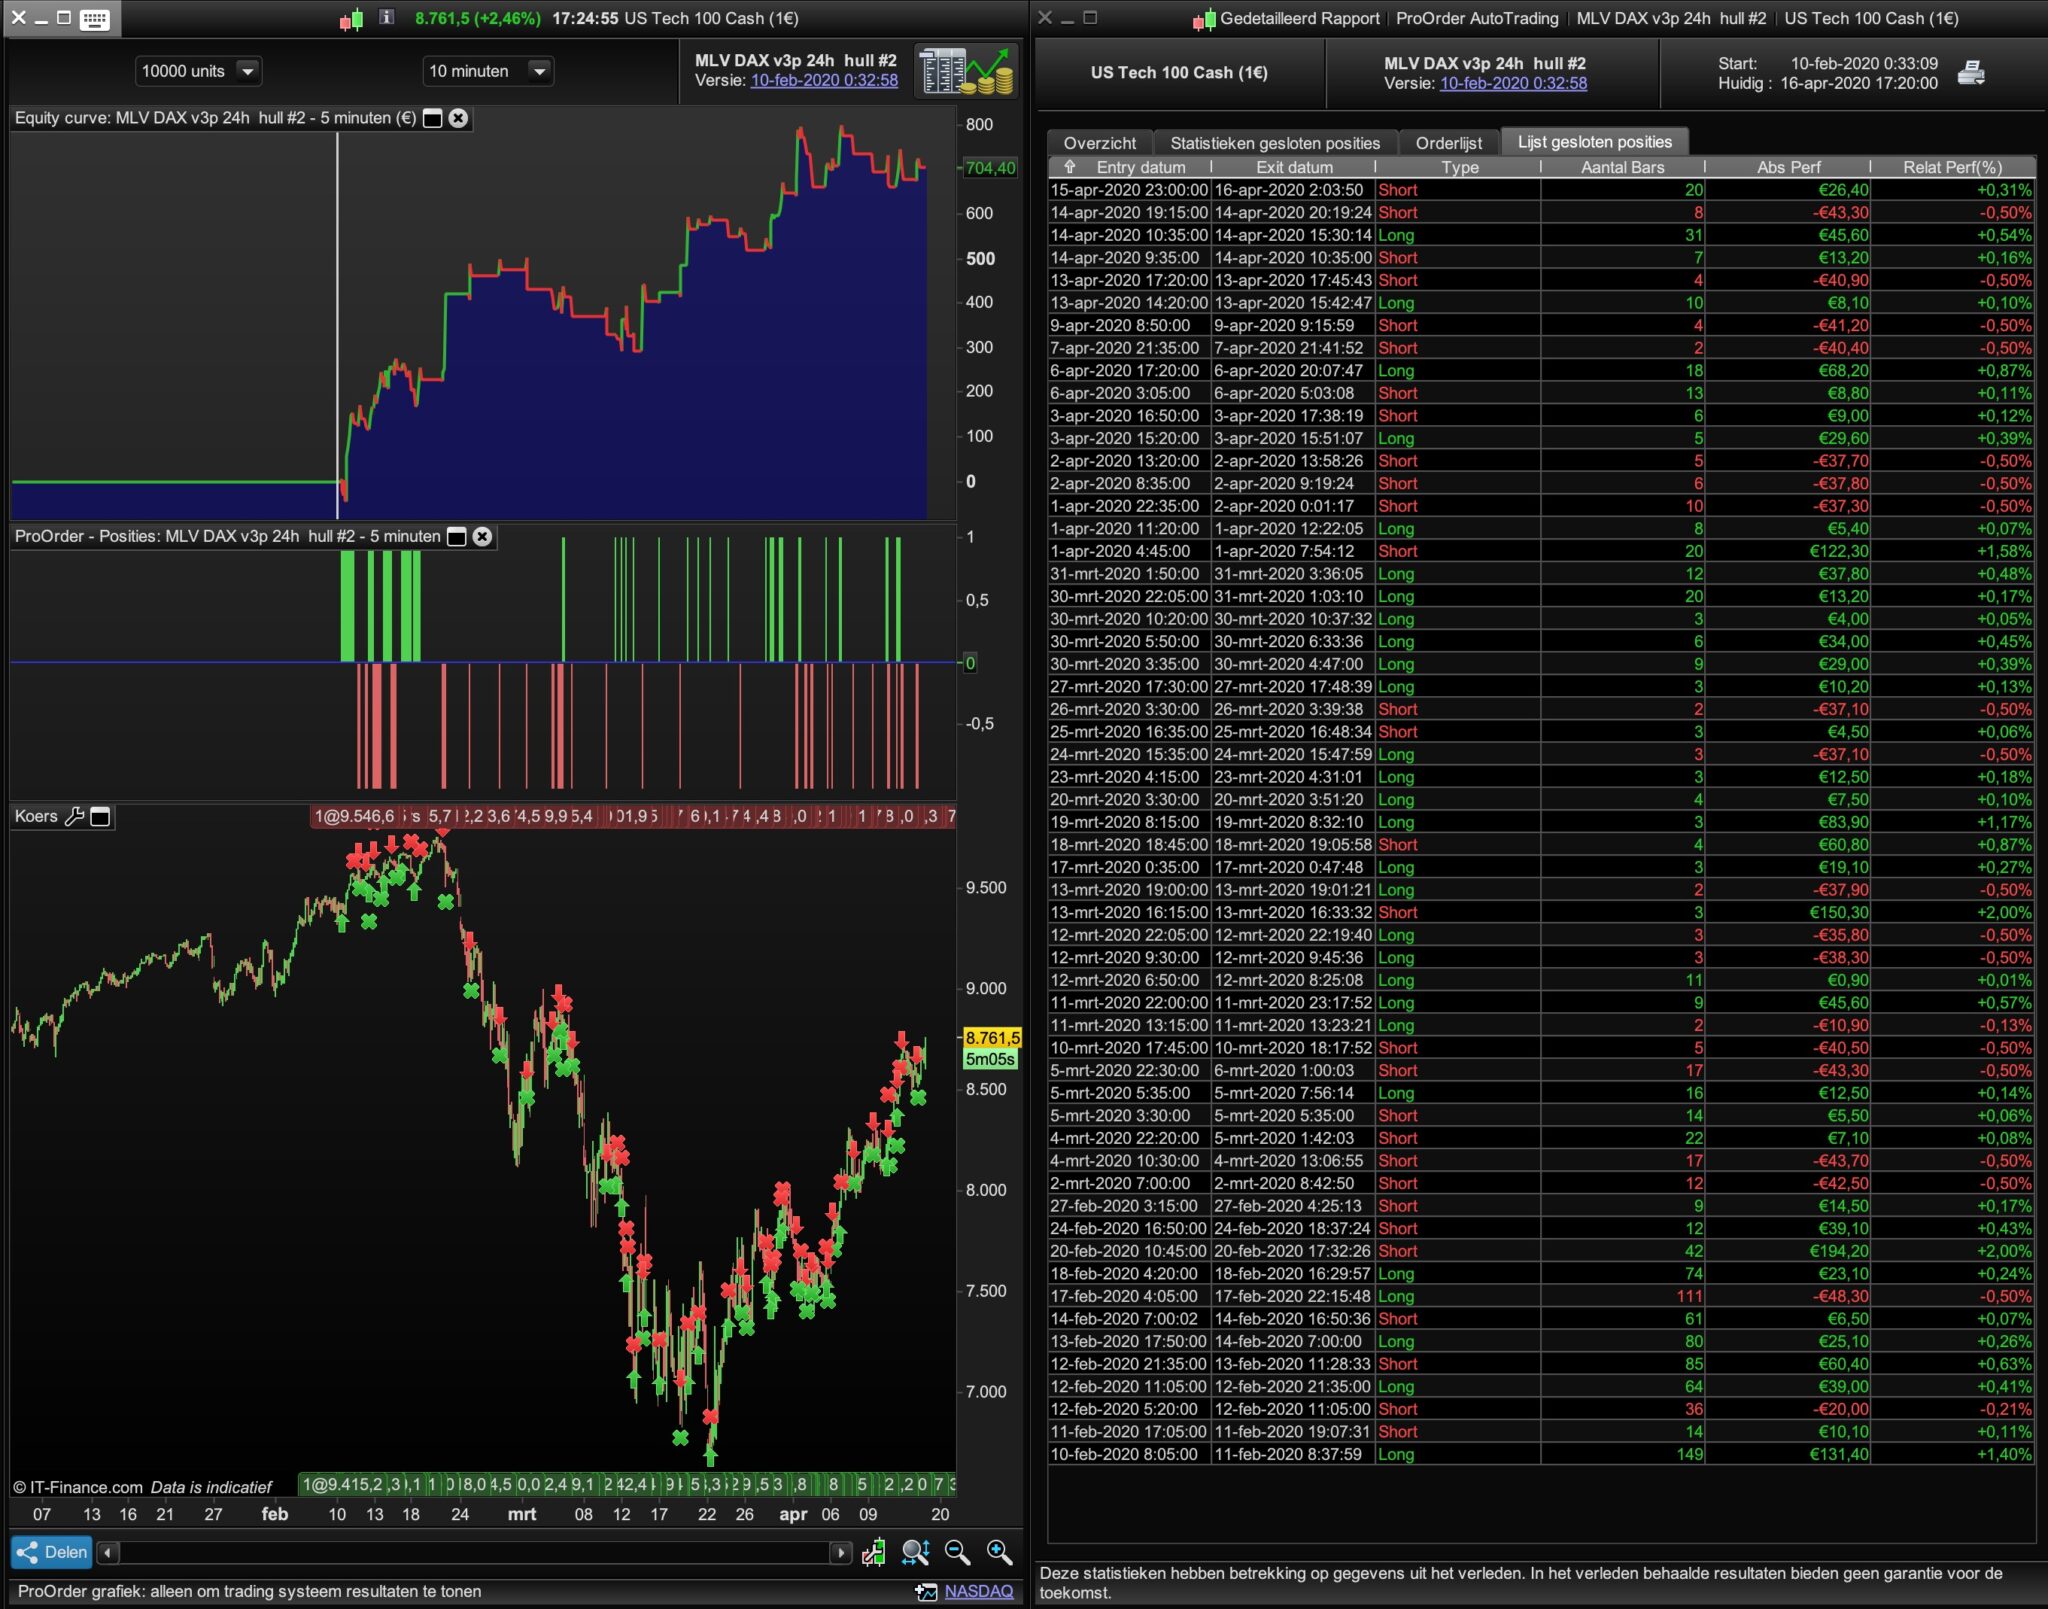Close the ProOrder Posities panel
The width and height of the screenshot is (2048, 1609).
click(482, 537)
